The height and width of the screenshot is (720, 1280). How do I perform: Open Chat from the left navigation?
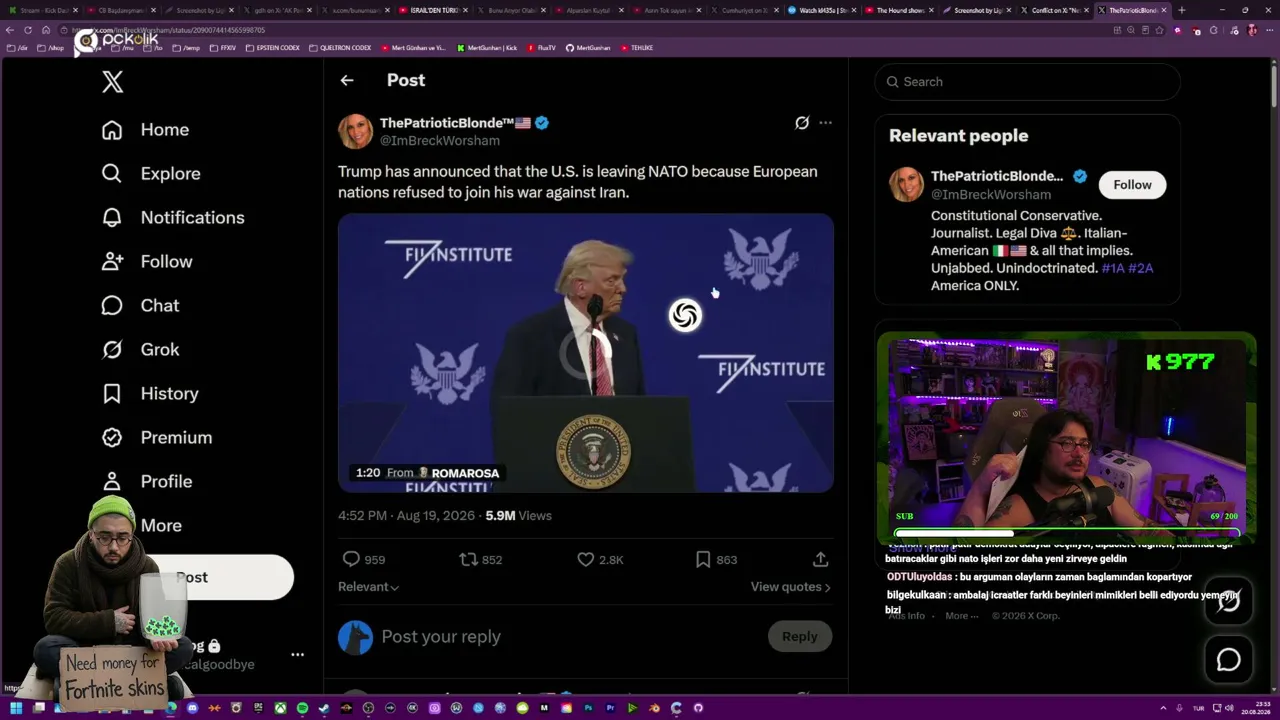pyautogui.click(x=140, y=306)
